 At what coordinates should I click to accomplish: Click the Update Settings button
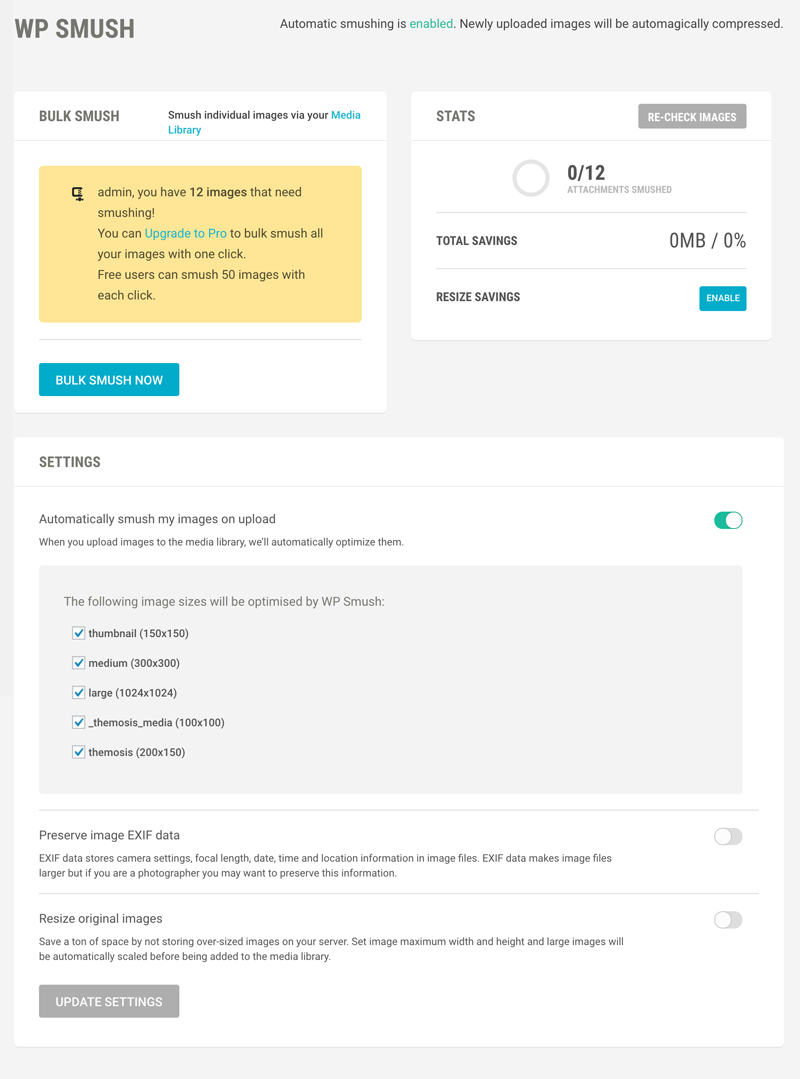[x=109, y=1001]
